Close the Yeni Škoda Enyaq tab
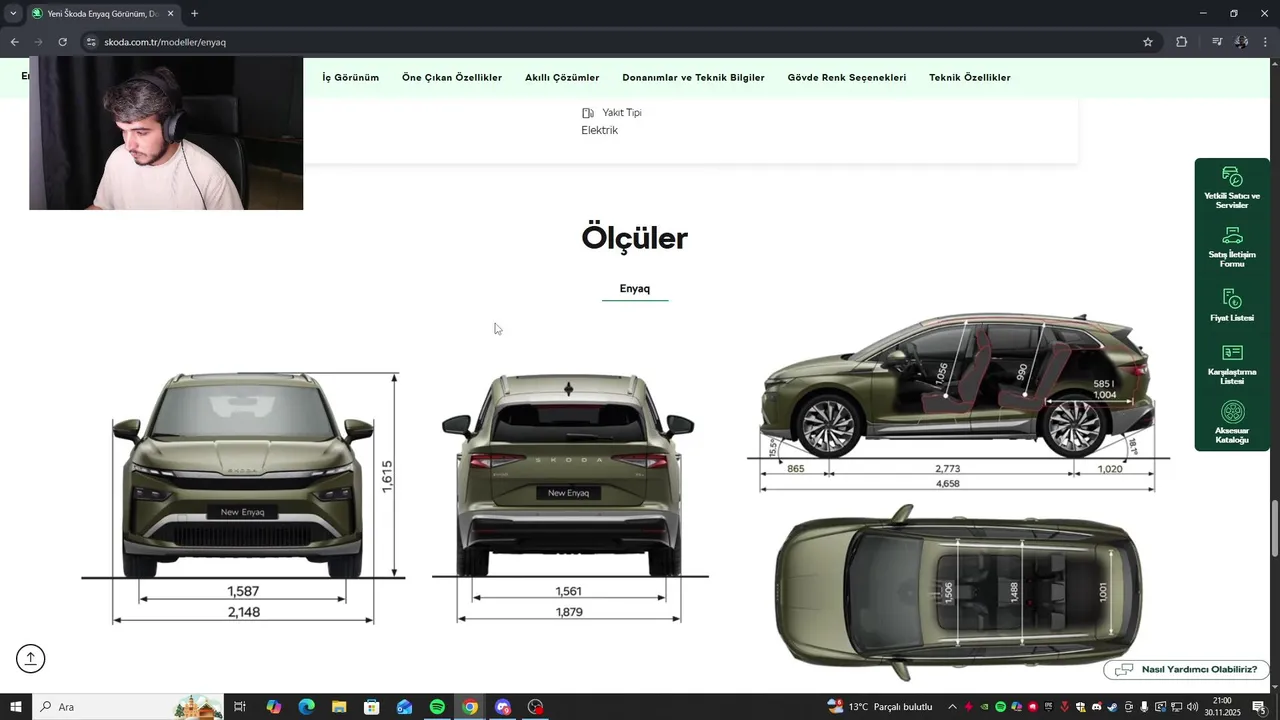The width and height of the screenshot is (1280, 720). [170, 14]
